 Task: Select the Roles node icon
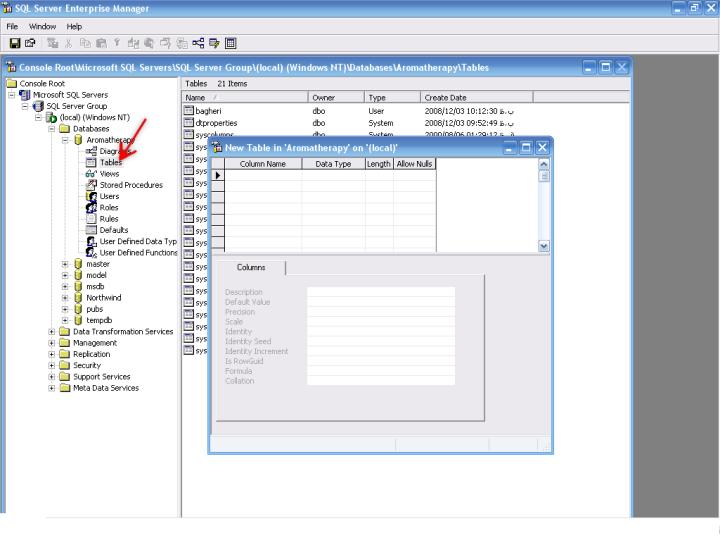pos(91,208)
